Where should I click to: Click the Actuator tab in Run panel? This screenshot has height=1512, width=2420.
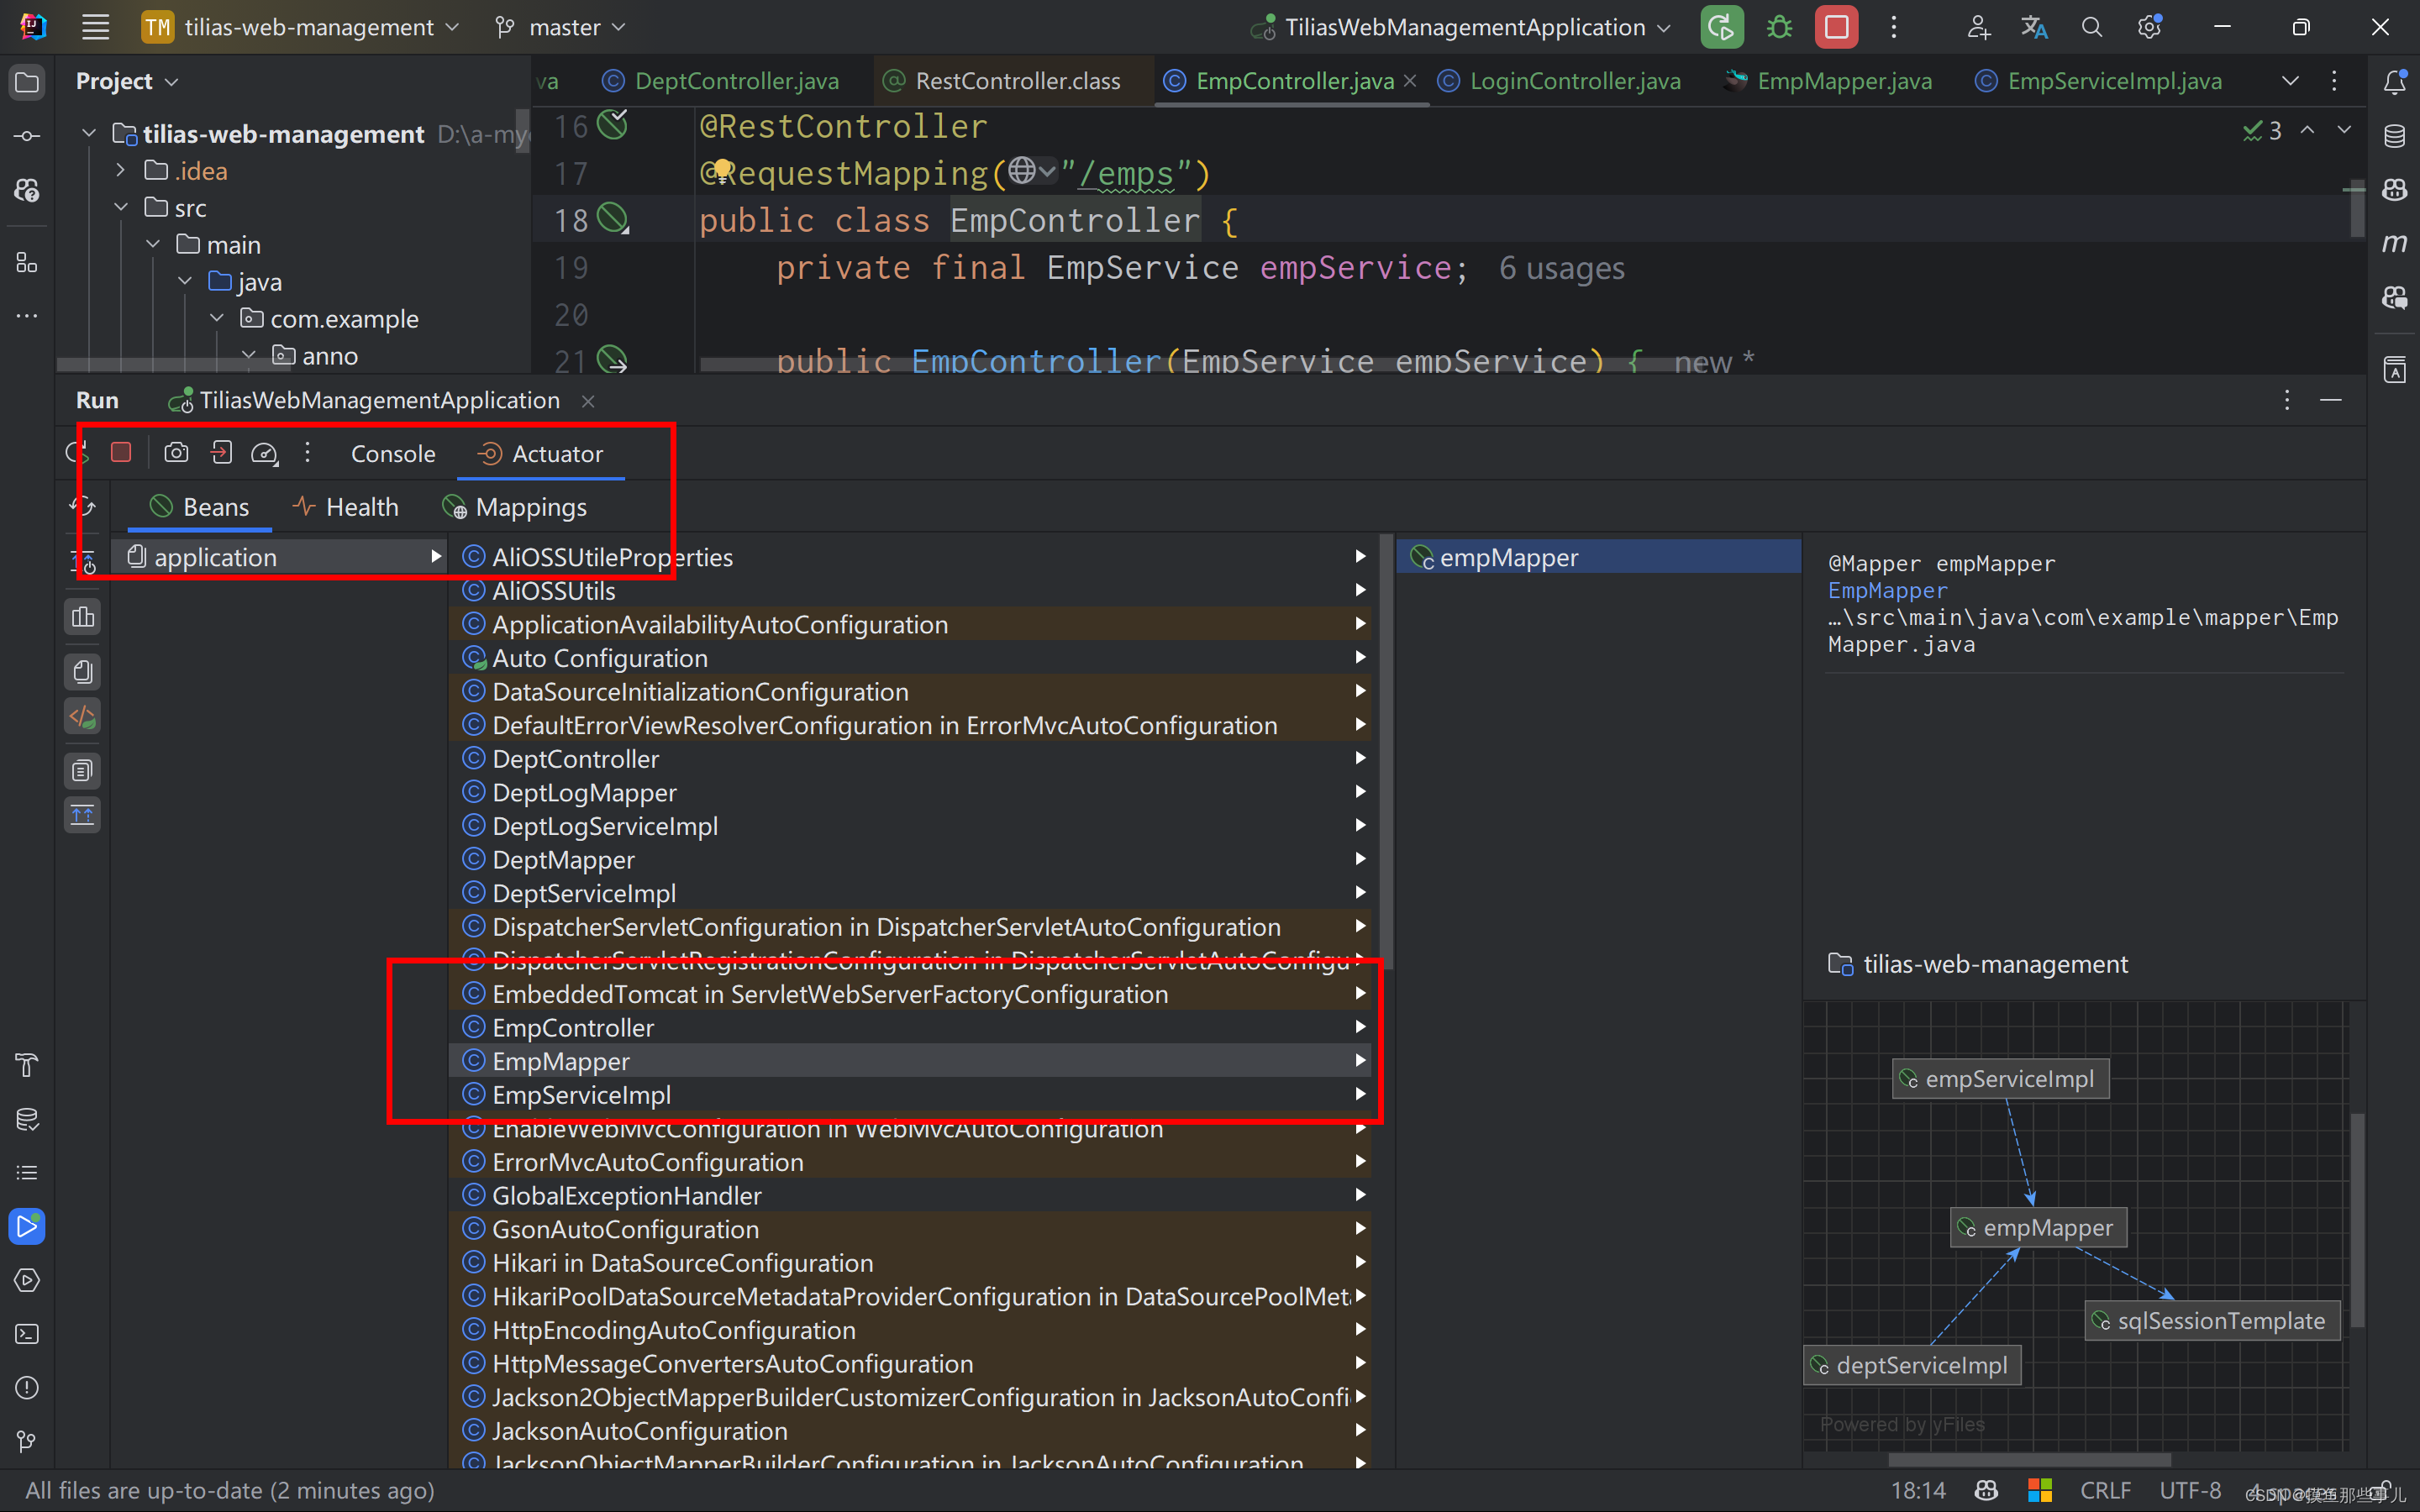[555, 453]
